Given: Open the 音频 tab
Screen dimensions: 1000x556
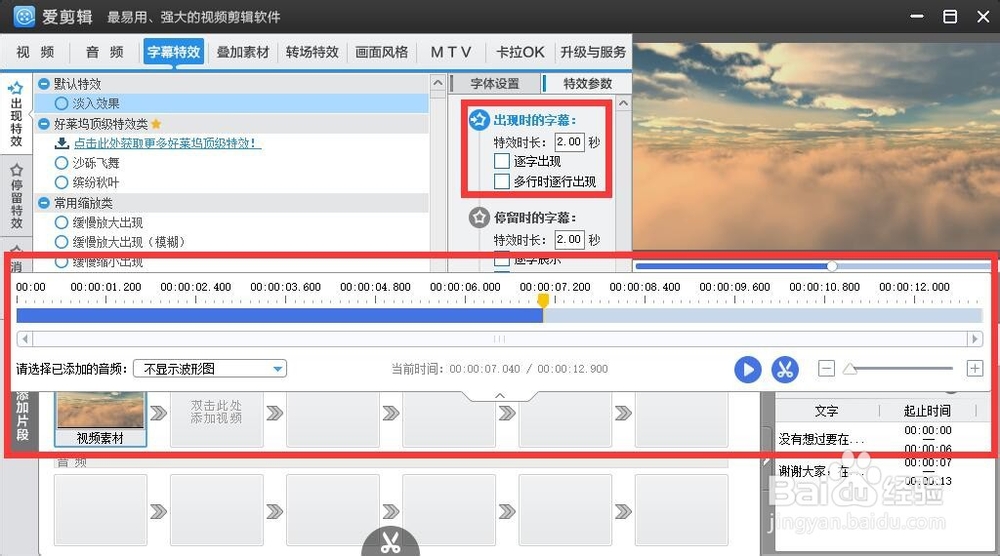Looking at the screenshot, I should [x=105, y=52].
